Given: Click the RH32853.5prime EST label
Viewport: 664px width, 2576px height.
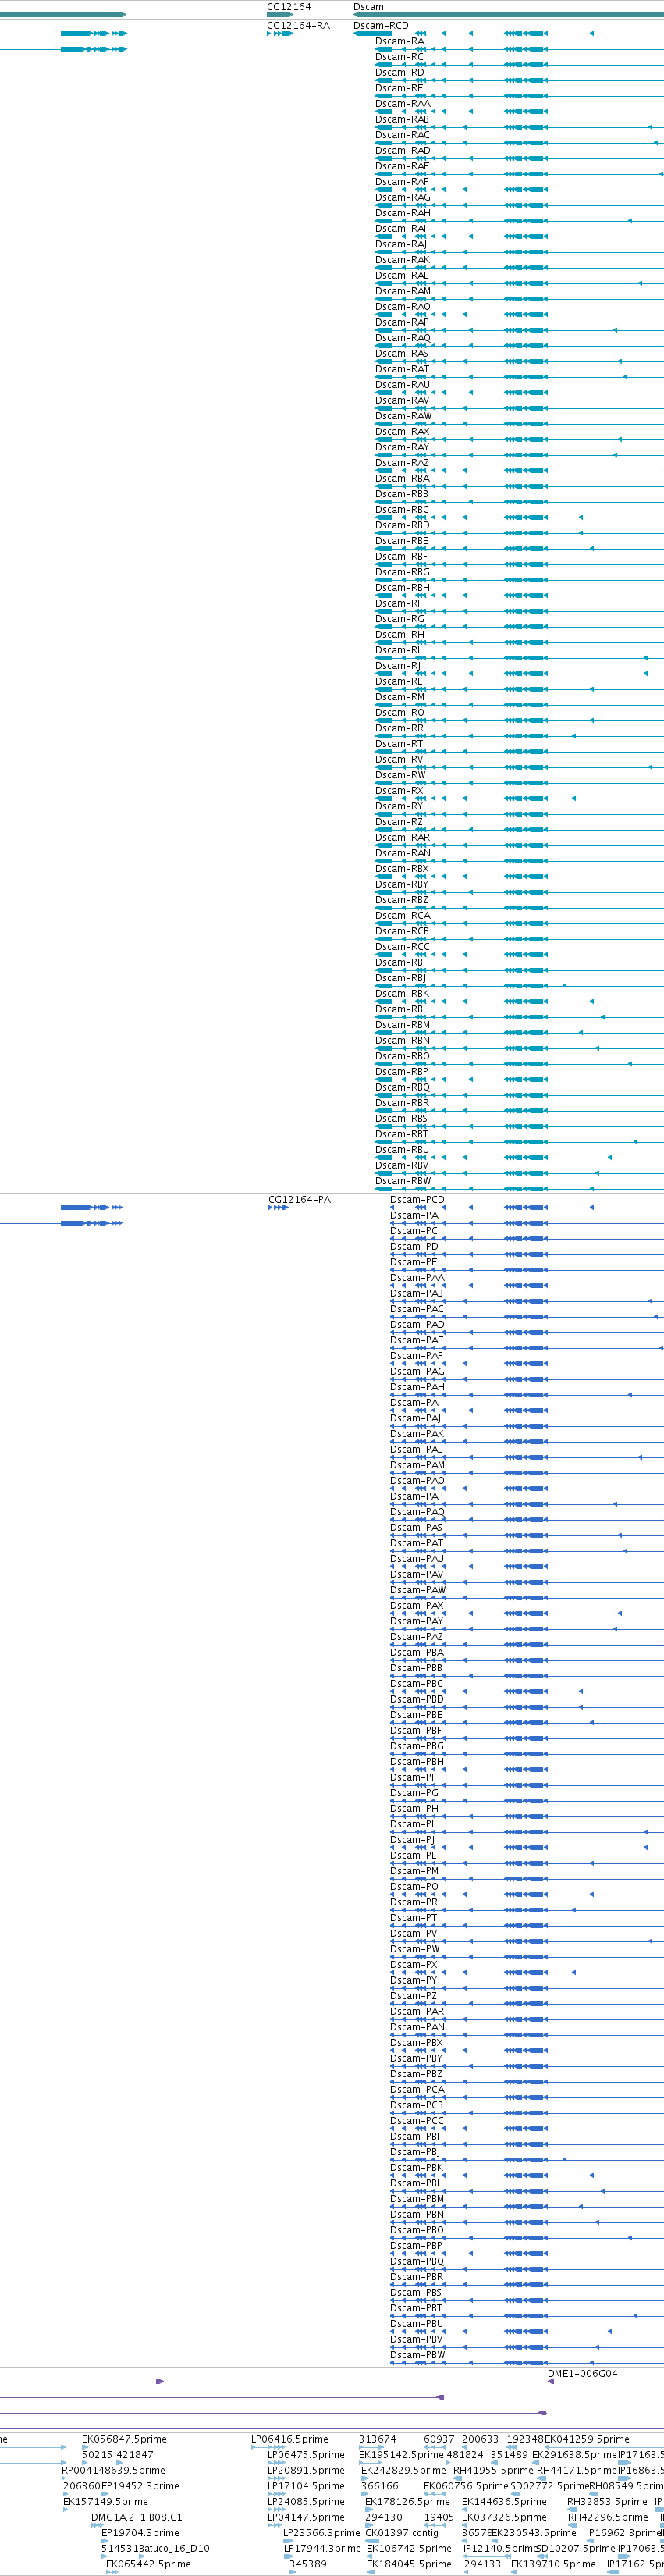Looking at the screenshot, I should [x=607, y=2501].
